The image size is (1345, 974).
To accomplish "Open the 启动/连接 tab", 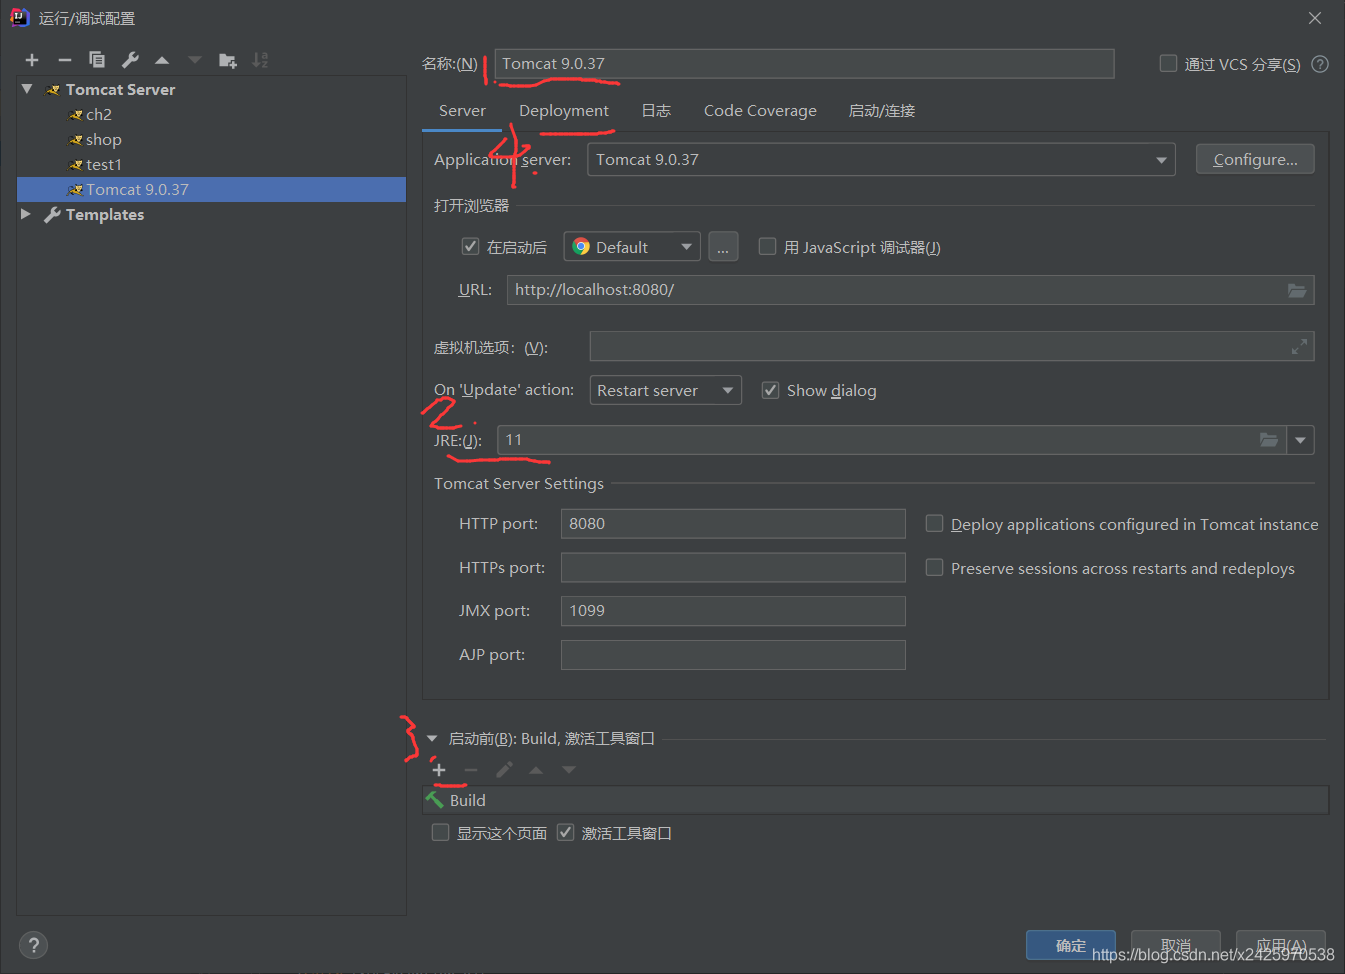I will pyautogui.click(x=882, y=111).
